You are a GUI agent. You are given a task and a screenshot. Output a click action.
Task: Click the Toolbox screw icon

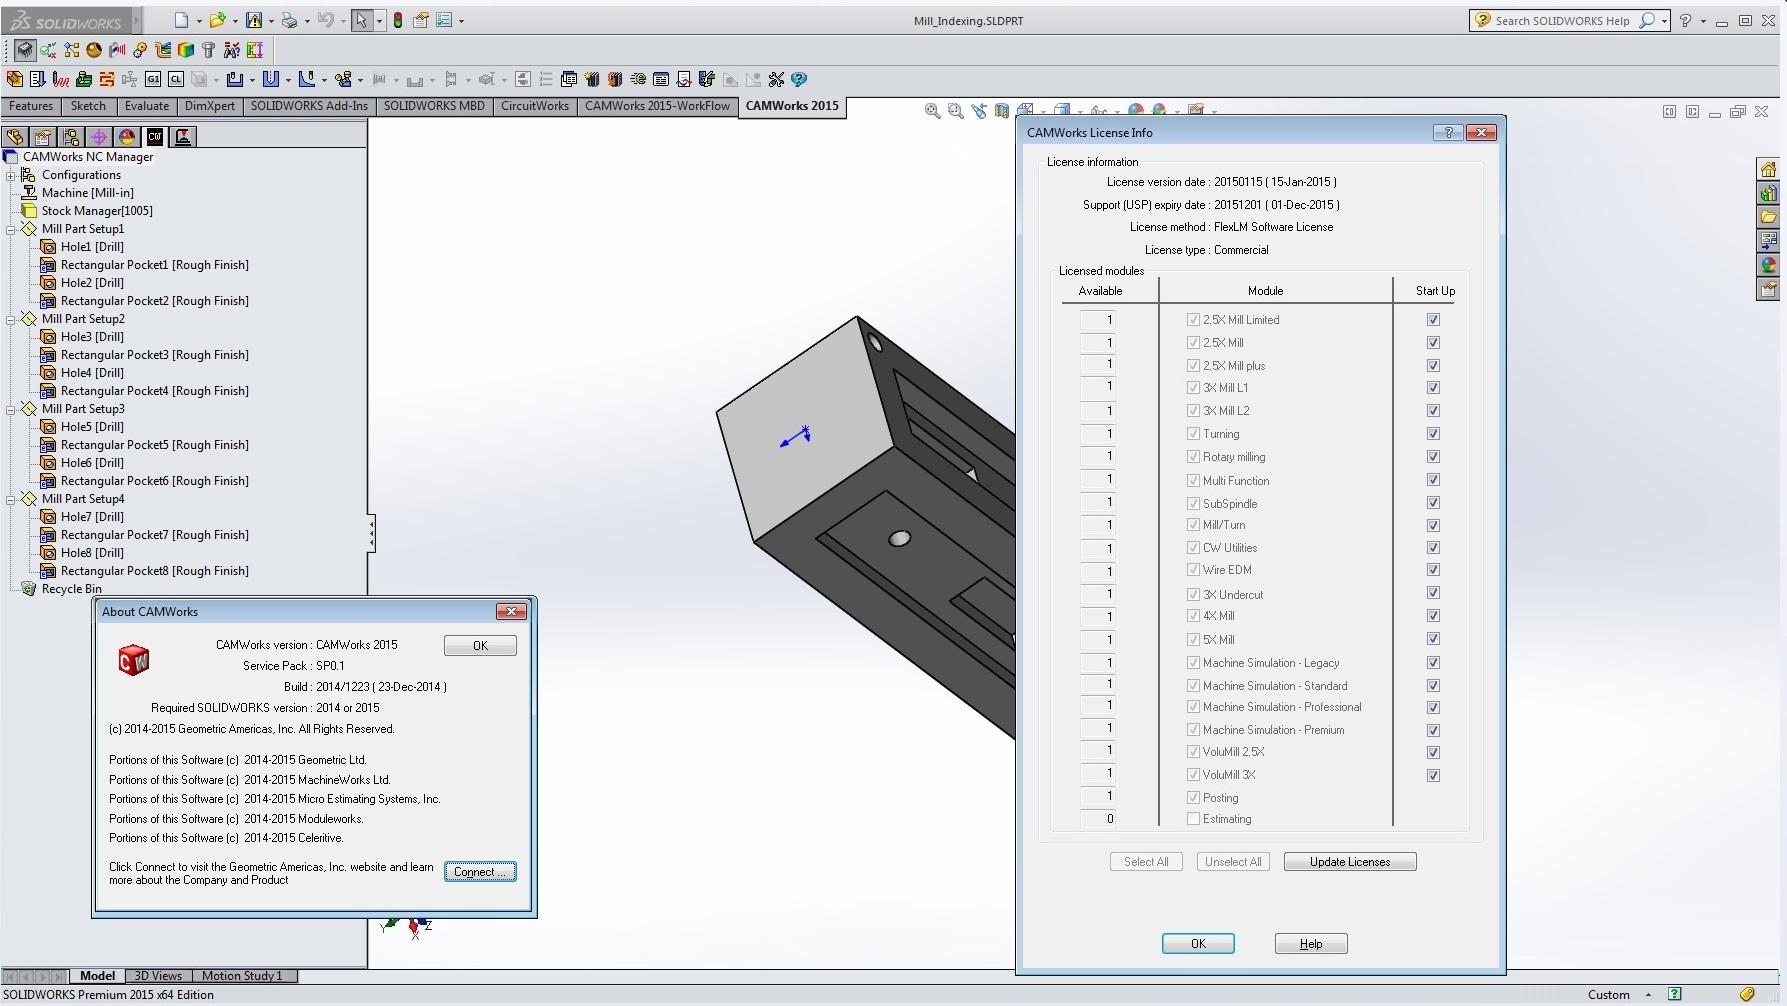208,50
